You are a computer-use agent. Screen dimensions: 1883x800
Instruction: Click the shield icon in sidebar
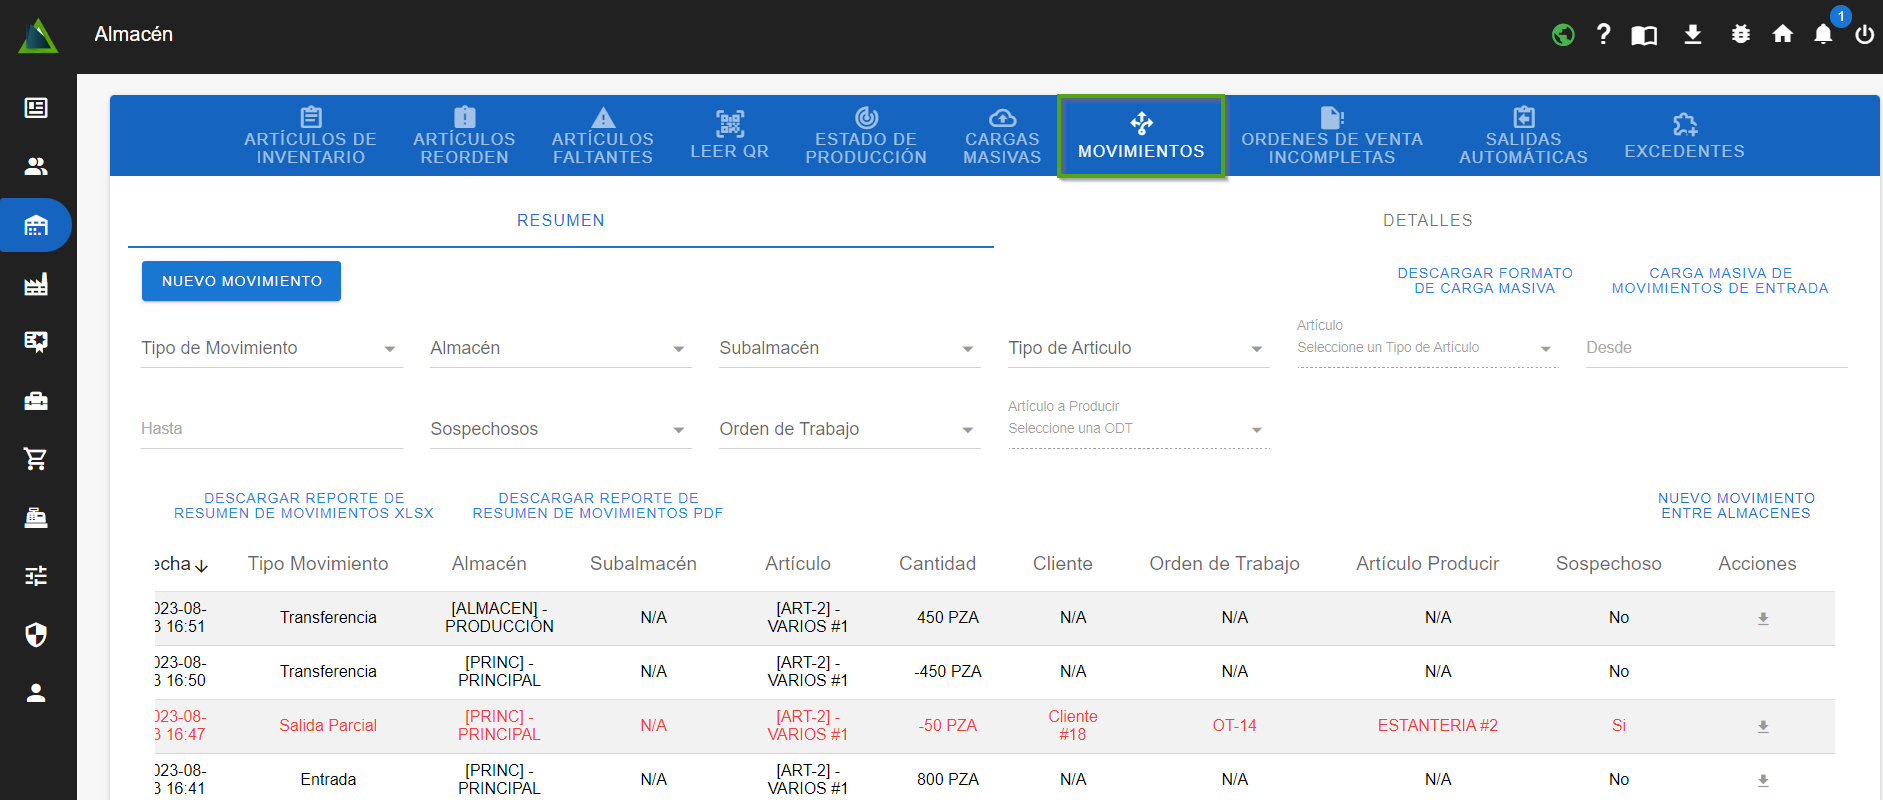tap(36, 635)
